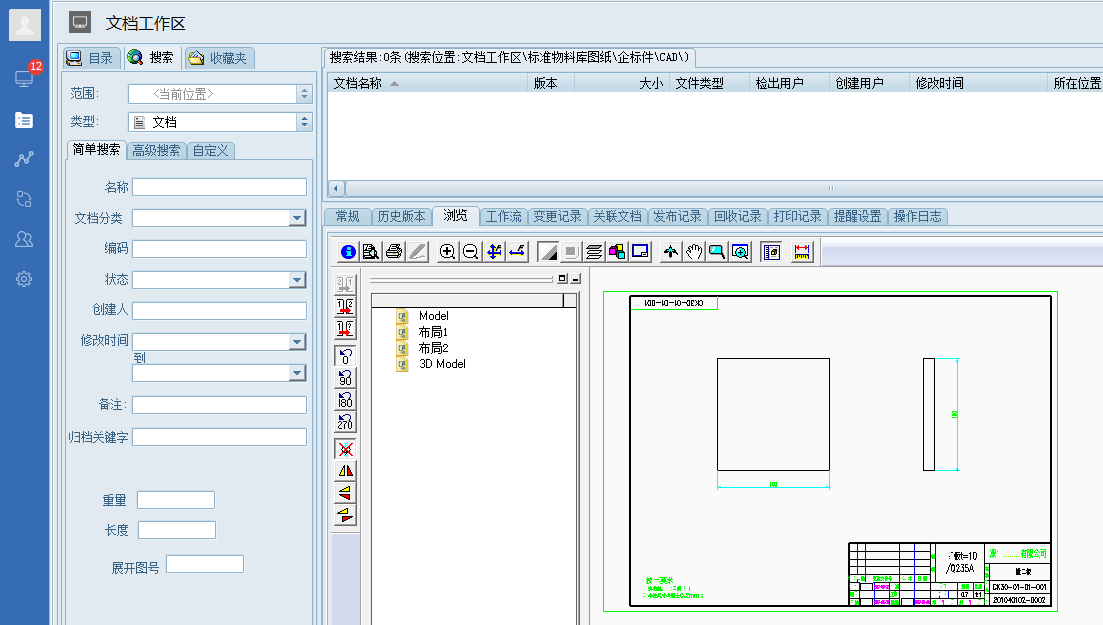Image resolution: width=1103 pixels, height=625 pixels.
Task: Click the user avatar at top left
Action: tap(25, 25)
